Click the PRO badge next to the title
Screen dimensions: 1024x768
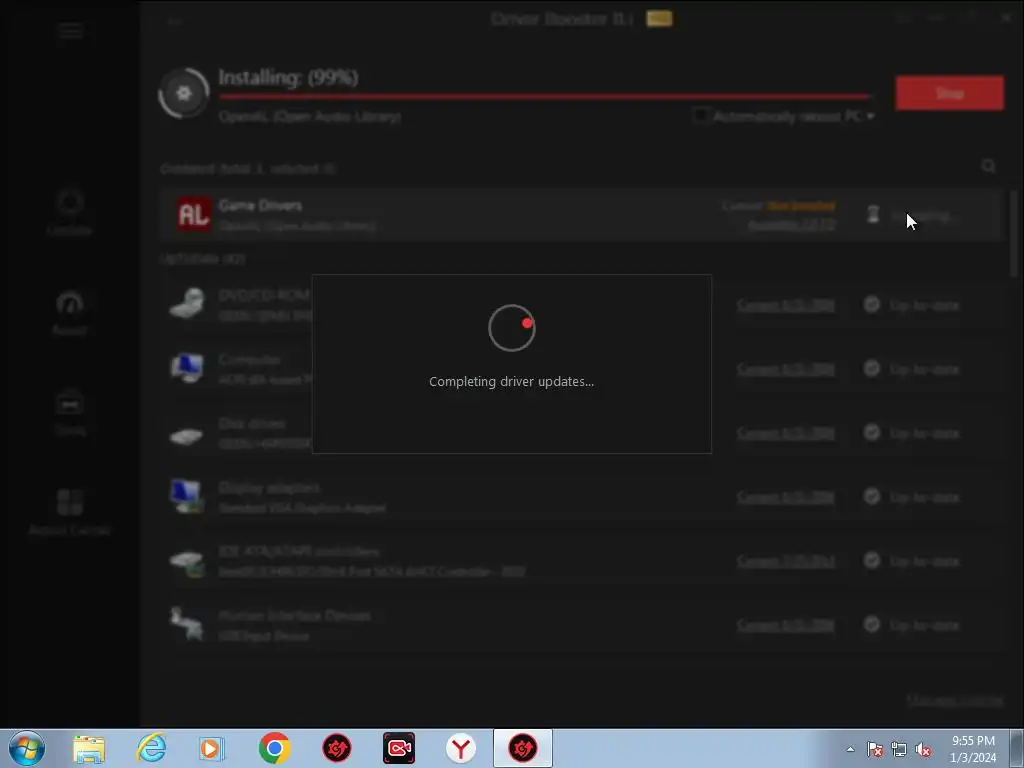click(659, 19)
